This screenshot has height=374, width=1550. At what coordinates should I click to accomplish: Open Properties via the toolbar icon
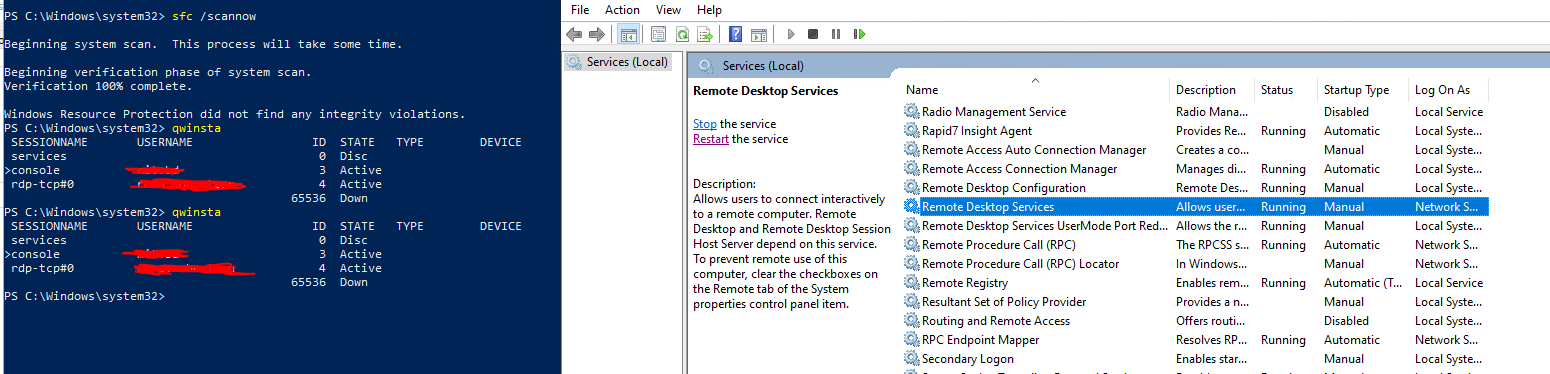(x=658, y=34)
